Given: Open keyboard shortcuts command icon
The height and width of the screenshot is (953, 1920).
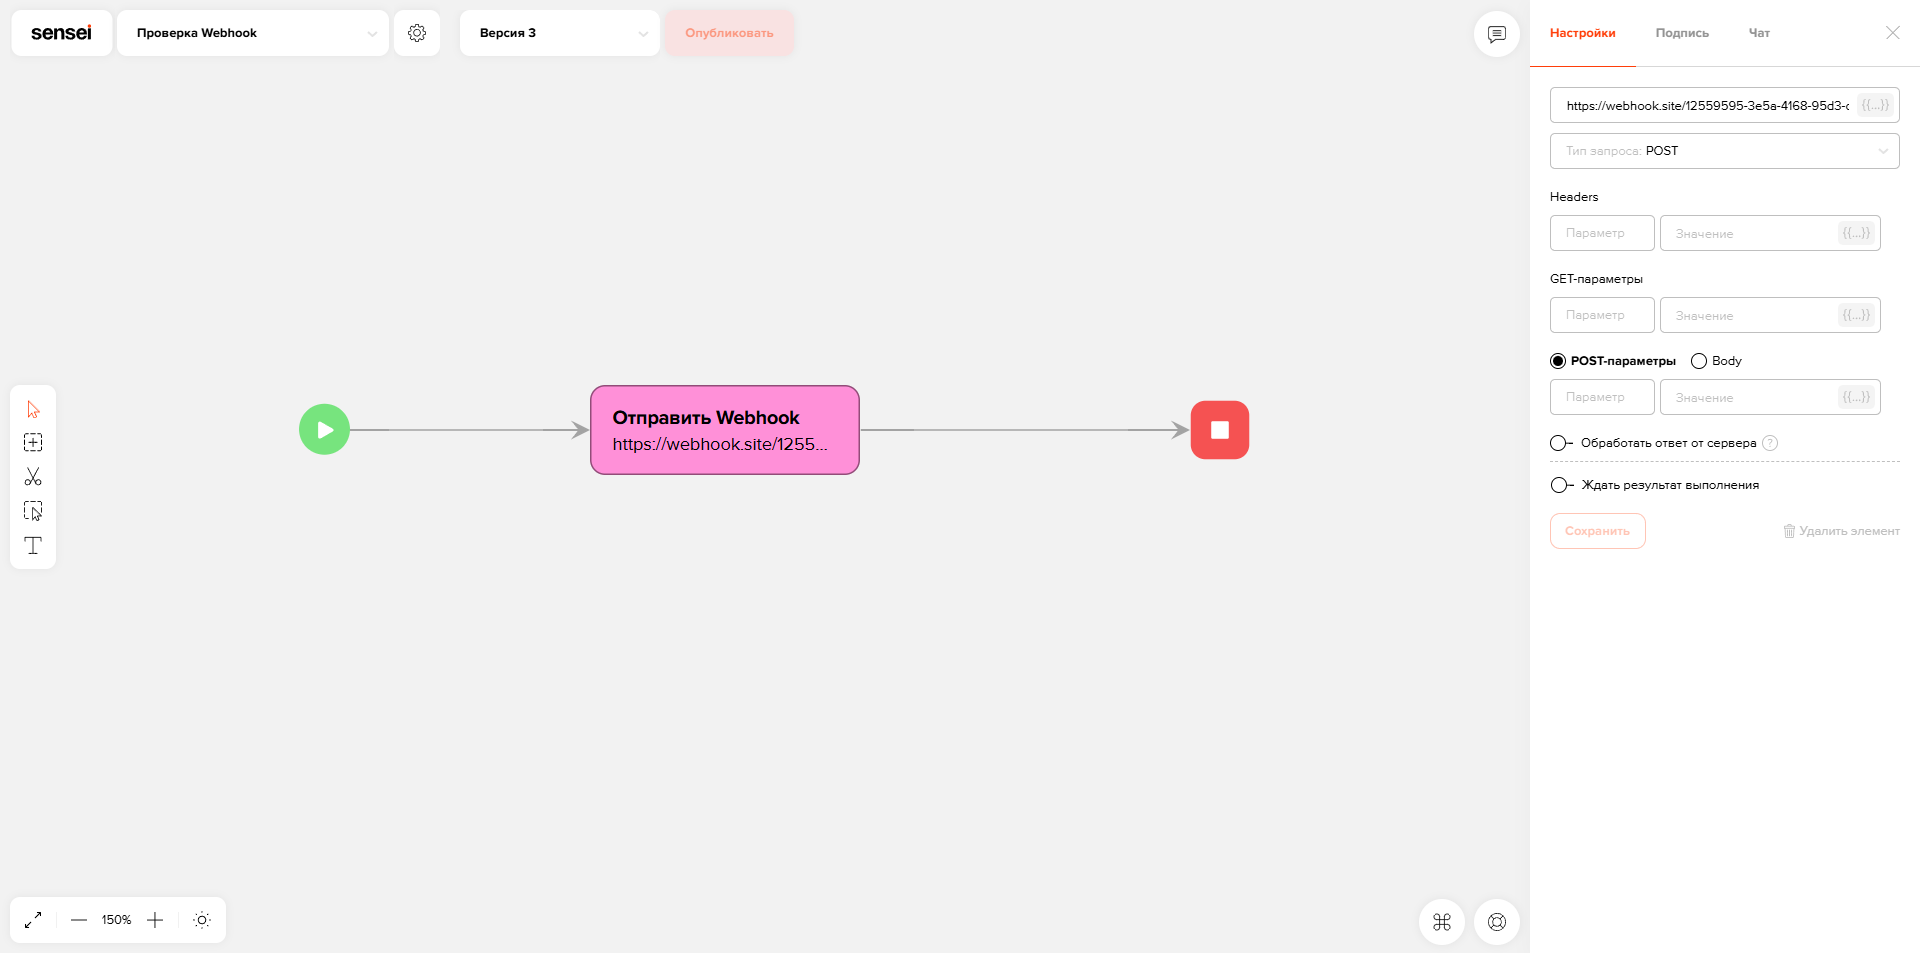Looking at the screenshot, I should pyautogui.click(x=1442, y=922).
